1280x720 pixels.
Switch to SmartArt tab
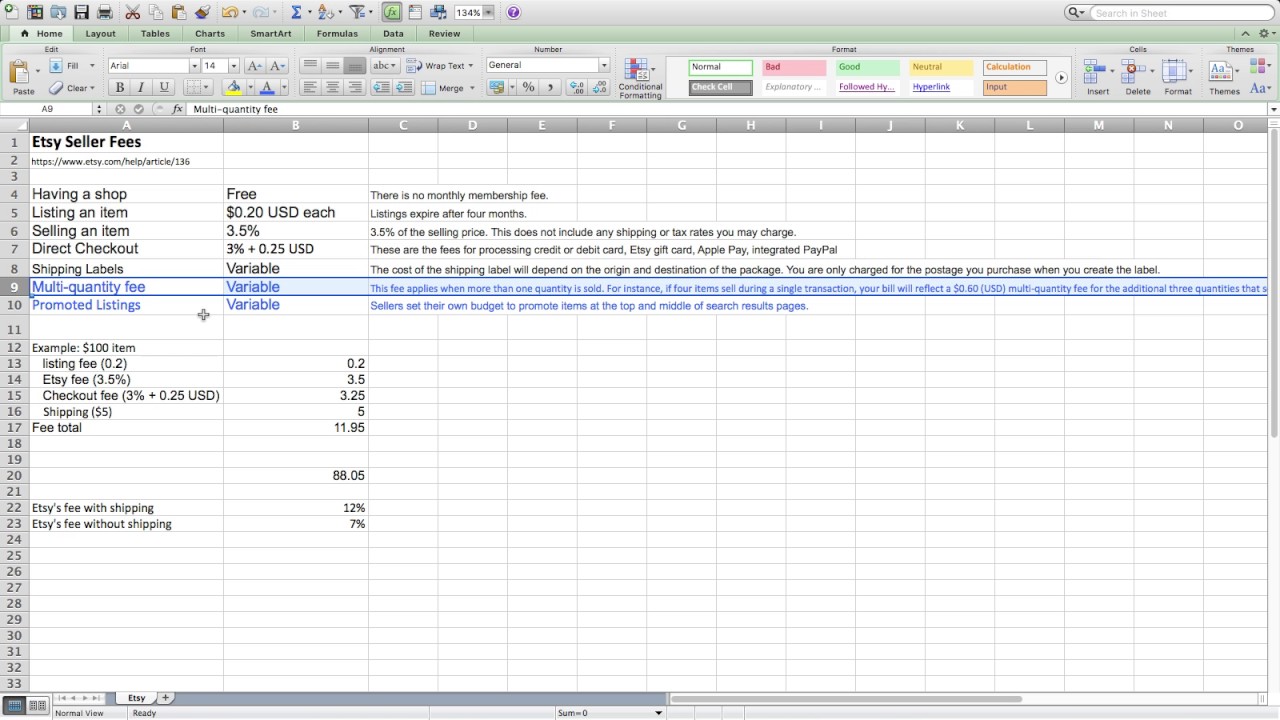(x=271, y=34)
